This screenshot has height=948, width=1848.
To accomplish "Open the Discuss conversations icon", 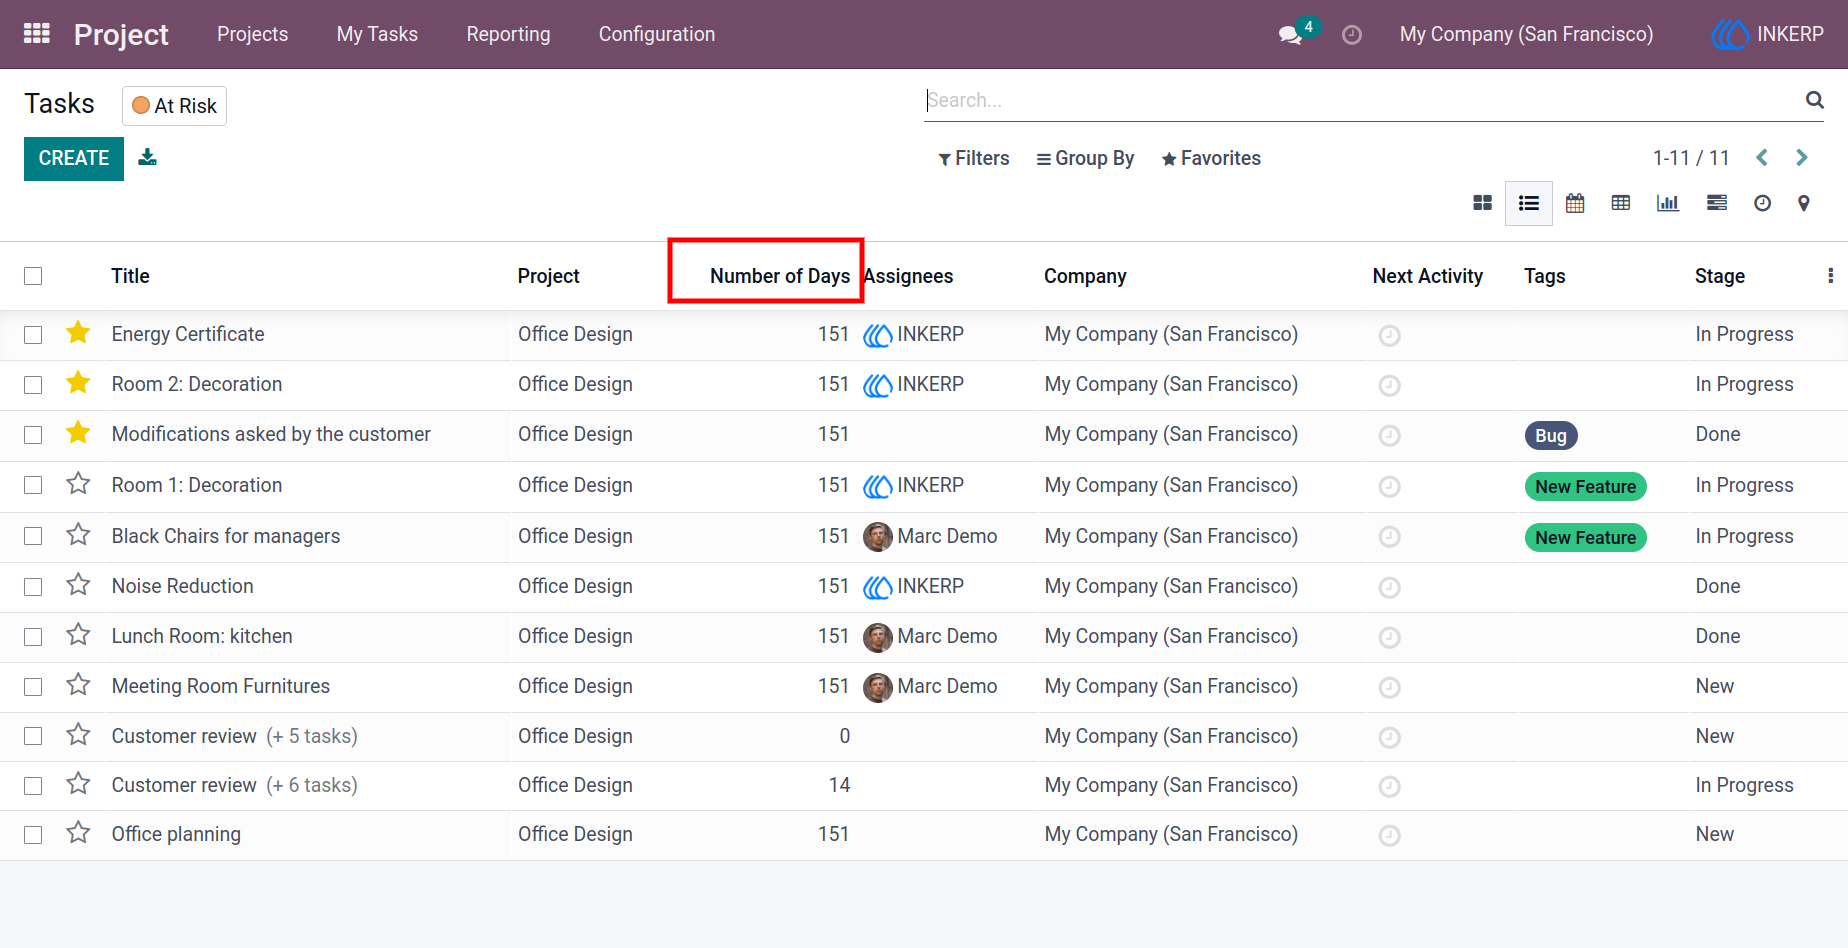I will click(1290, 35).
